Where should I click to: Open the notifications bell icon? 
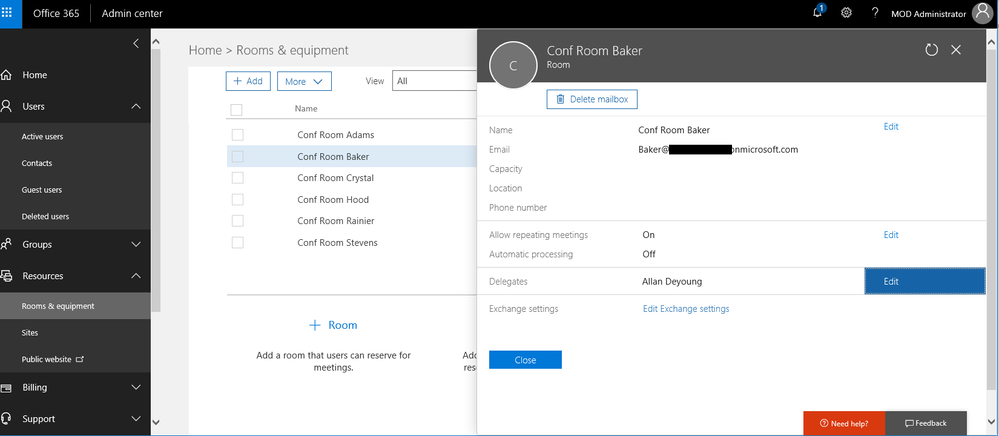pos(817,13)
